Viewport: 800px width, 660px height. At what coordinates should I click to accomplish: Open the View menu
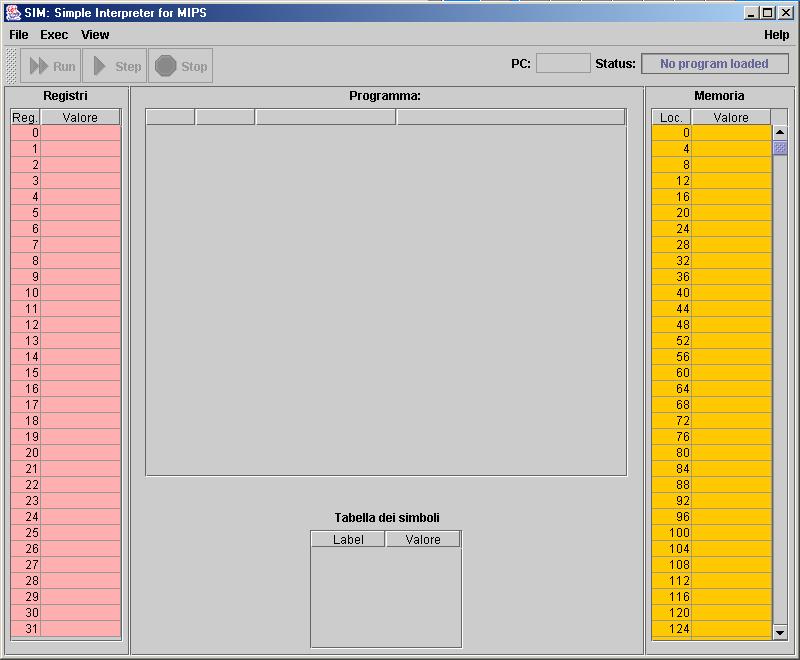click(x=95, y=35)
